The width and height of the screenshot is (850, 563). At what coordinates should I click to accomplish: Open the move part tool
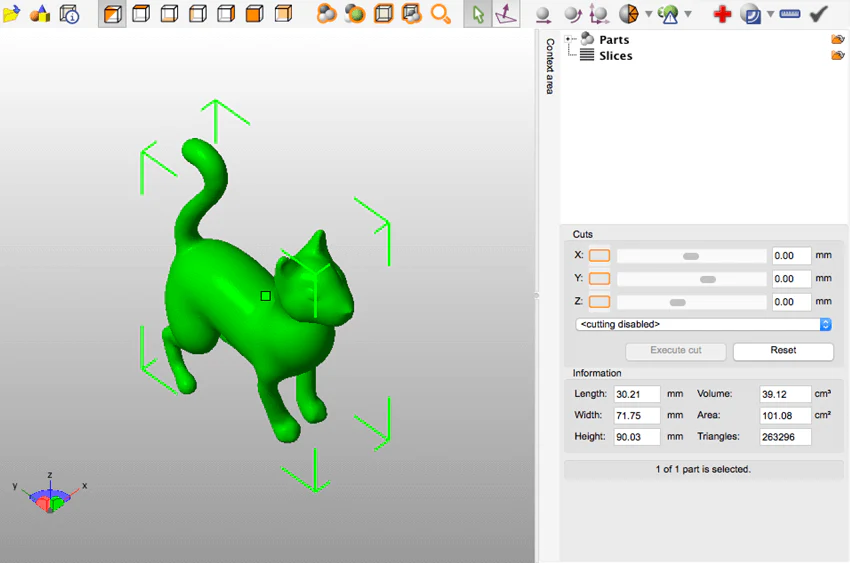[543, 15]
